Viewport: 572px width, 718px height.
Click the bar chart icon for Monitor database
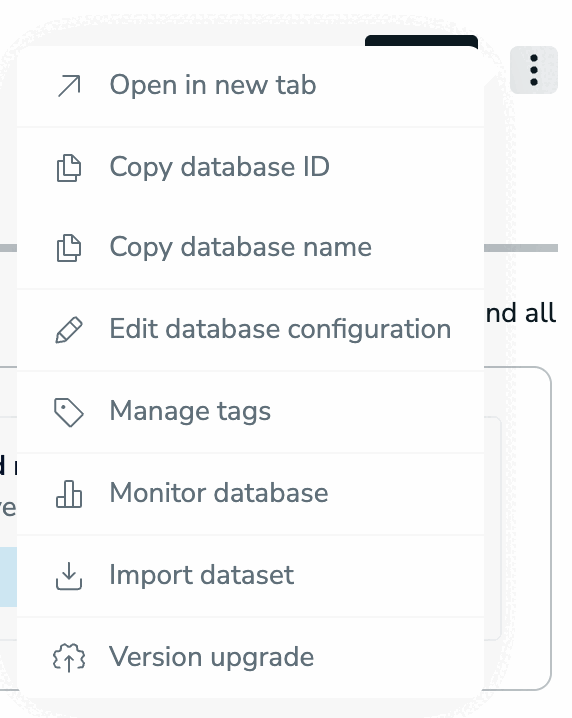[69, 494]
